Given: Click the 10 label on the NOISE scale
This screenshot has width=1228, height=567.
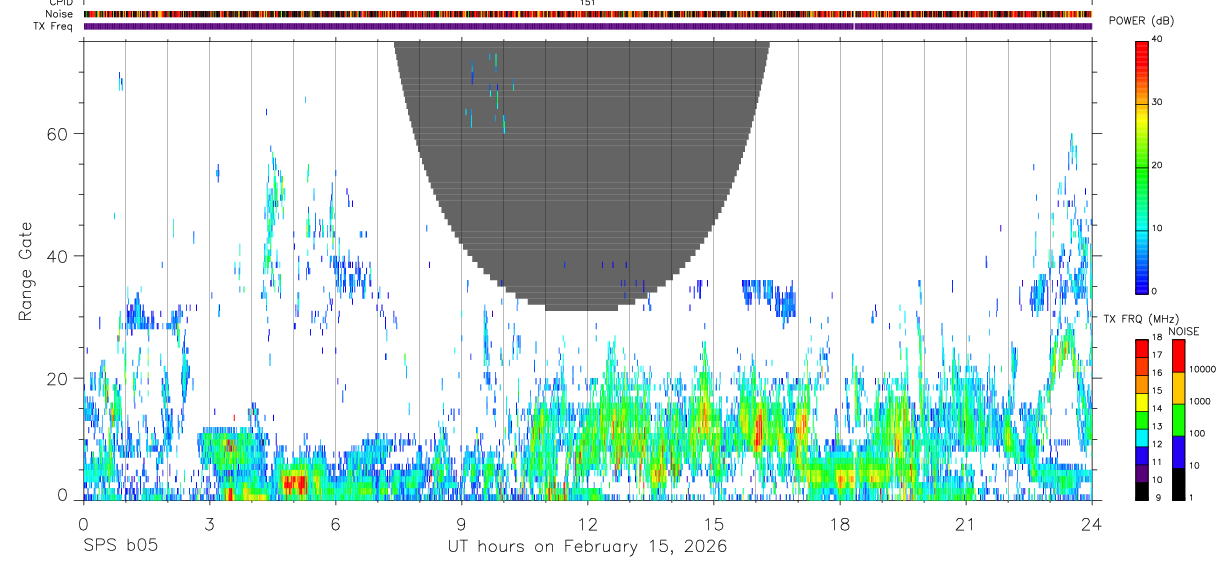Looking at the screenshot, I should pos(1194,465).
